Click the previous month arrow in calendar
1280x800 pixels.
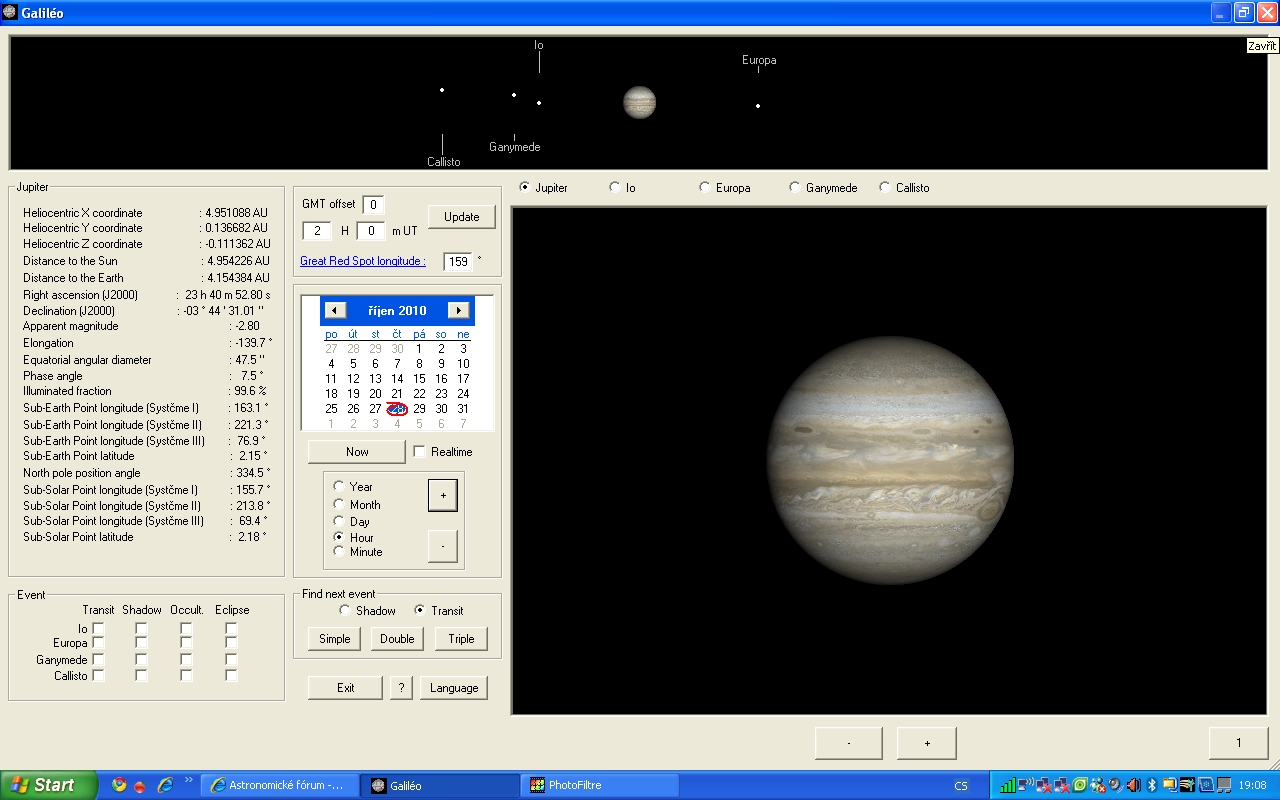coord(336,311)
